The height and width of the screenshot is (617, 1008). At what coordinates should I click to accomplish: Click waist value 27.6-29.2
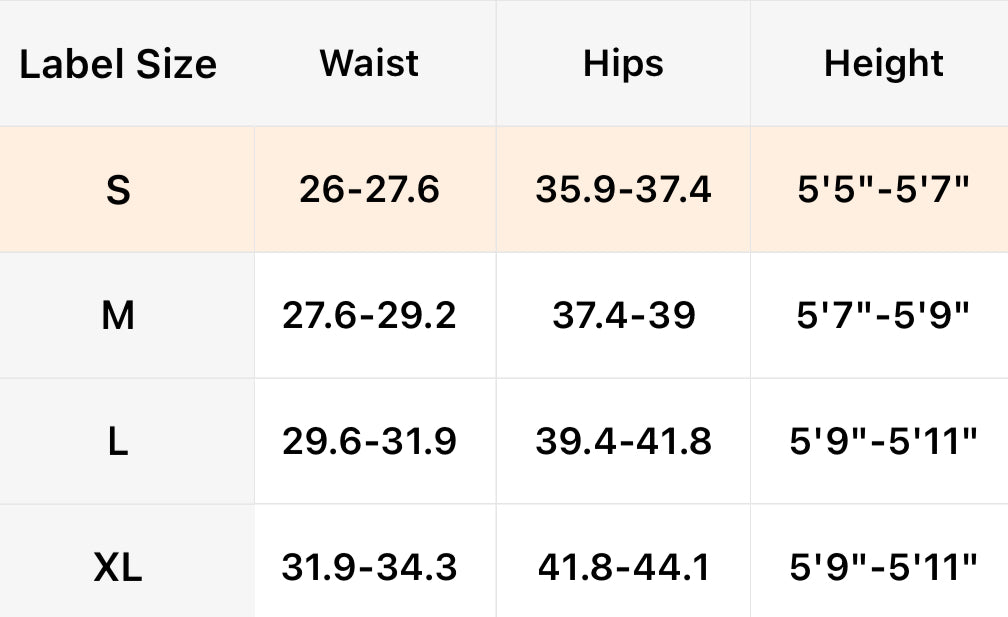[x=370, y=316]
